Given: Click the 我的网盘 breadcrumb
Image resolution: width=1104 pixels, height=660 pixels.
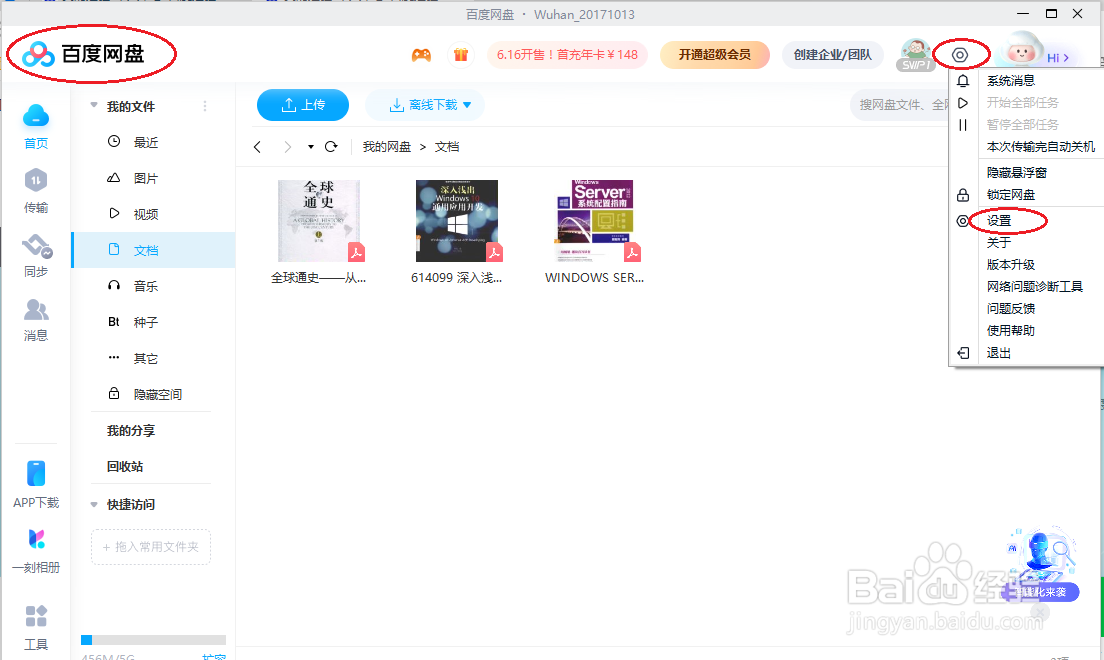Looking at the screenshot, I should [x=387, y=147].
